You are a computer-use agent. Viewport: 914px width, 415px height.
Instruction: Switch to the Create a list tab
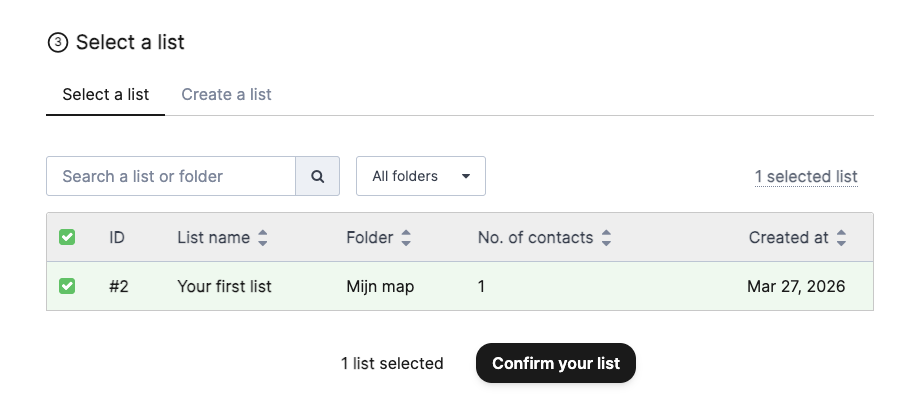point(226,95)
